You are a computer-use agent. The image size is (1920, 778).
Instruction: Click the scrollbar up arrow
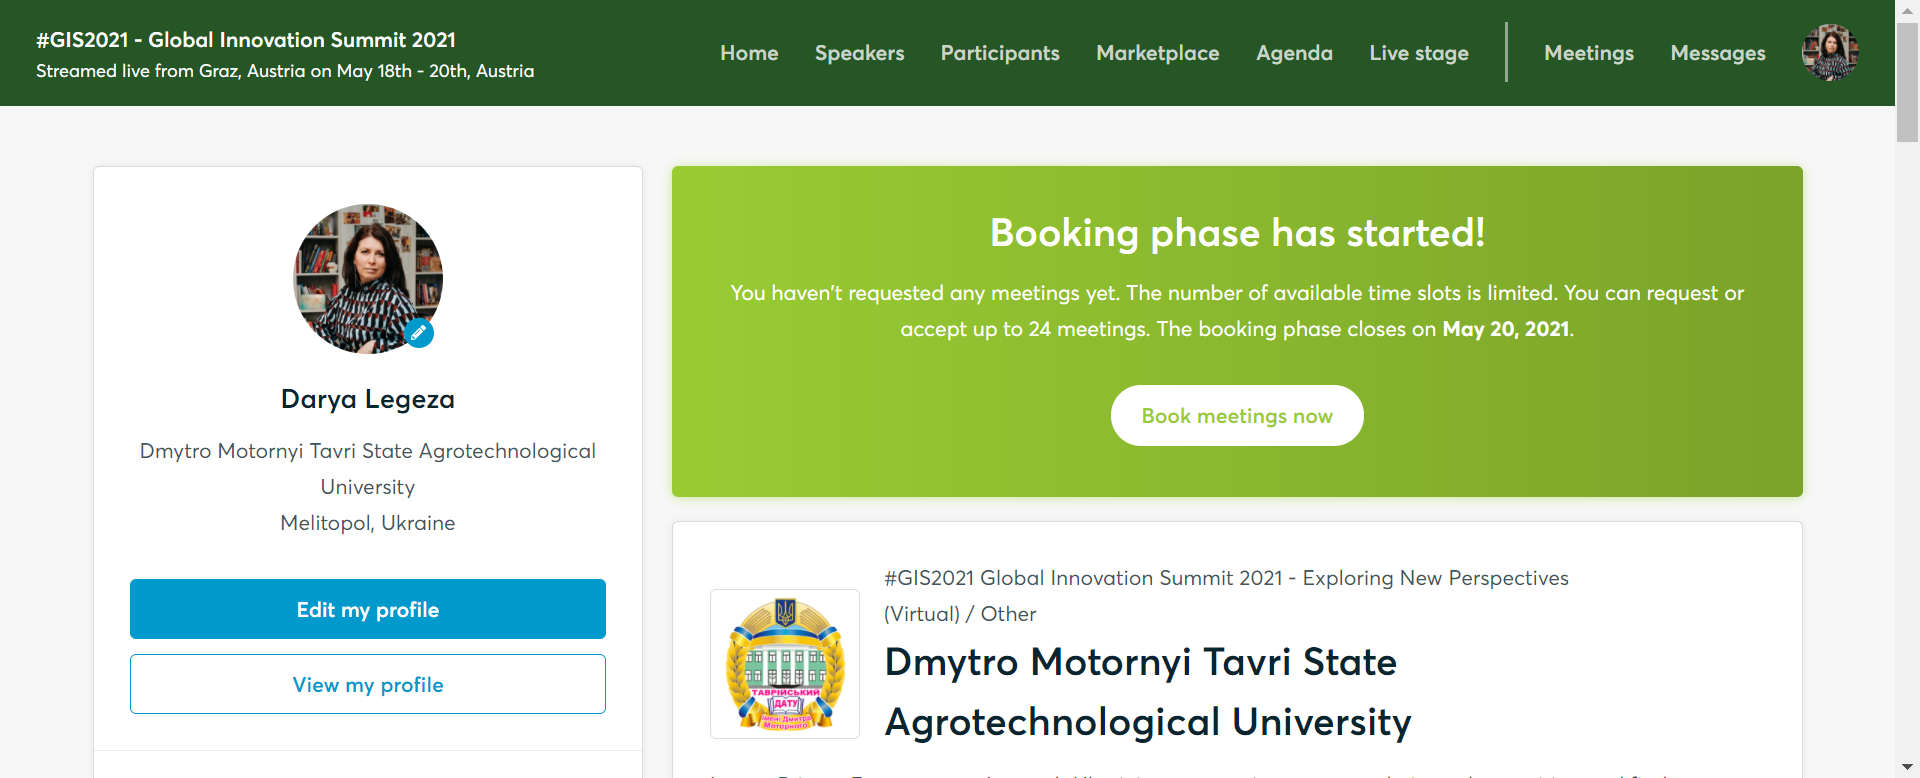pyautogui.click(x=1907, y=10)
